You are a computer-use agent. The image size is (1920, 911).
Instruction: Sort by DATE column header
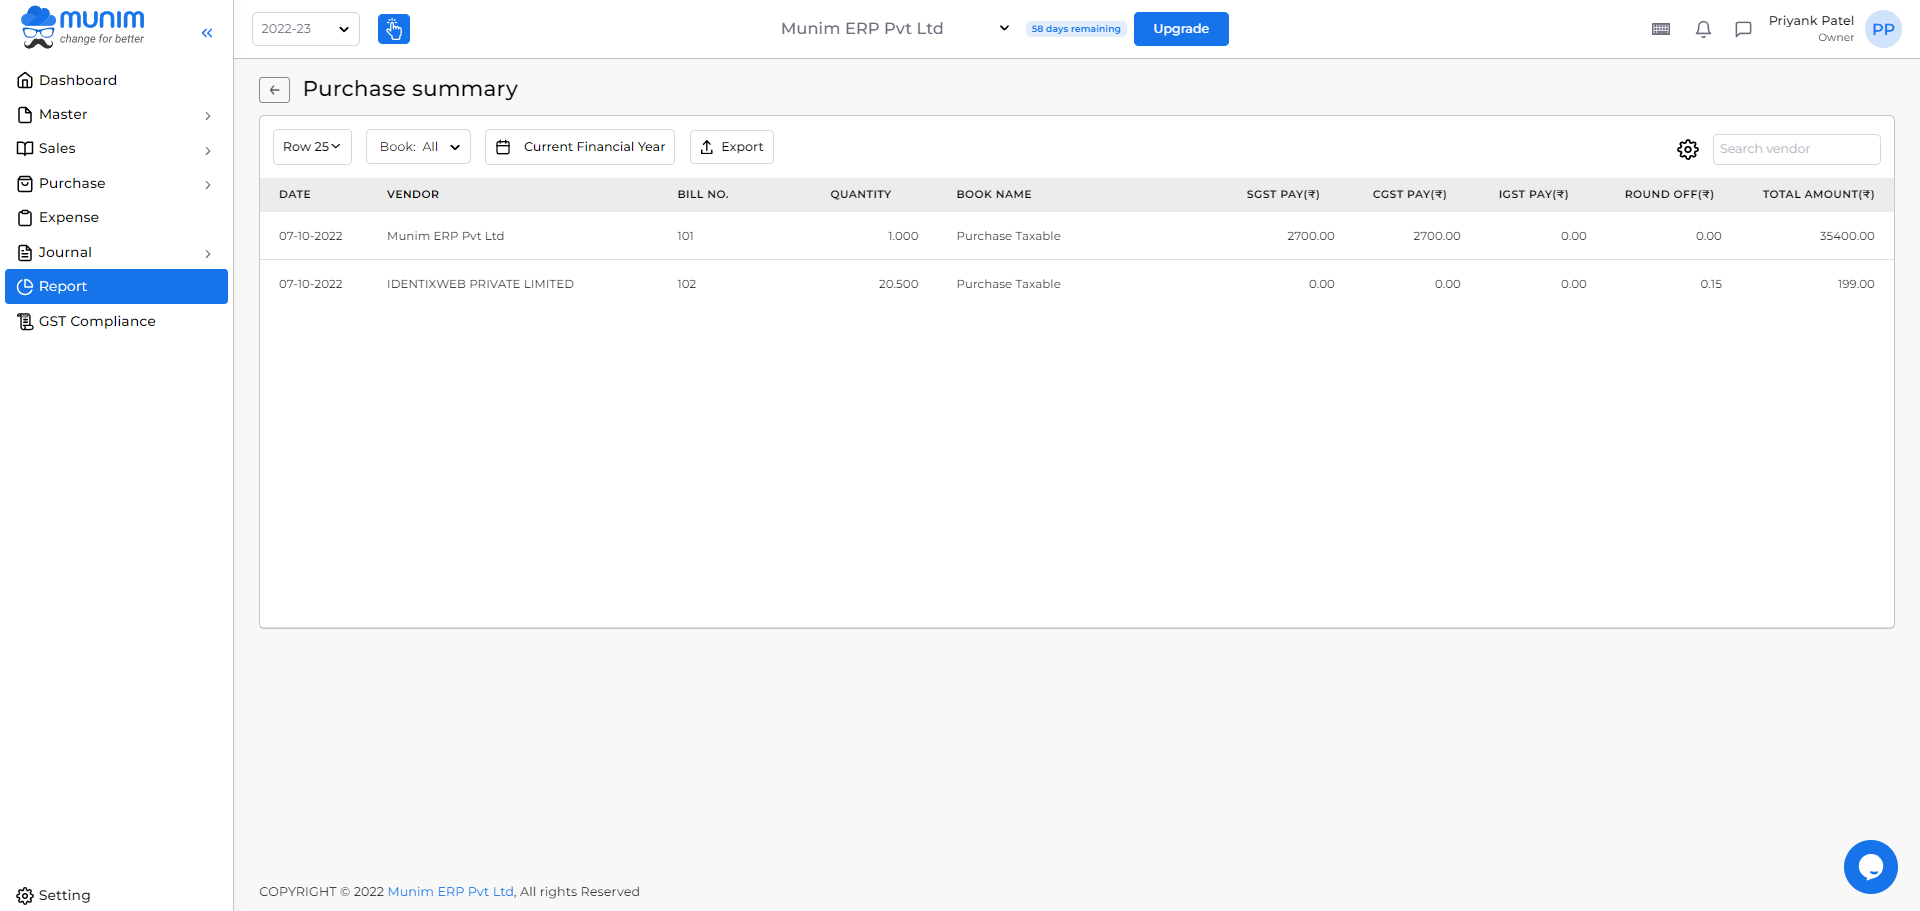[295, 195]
